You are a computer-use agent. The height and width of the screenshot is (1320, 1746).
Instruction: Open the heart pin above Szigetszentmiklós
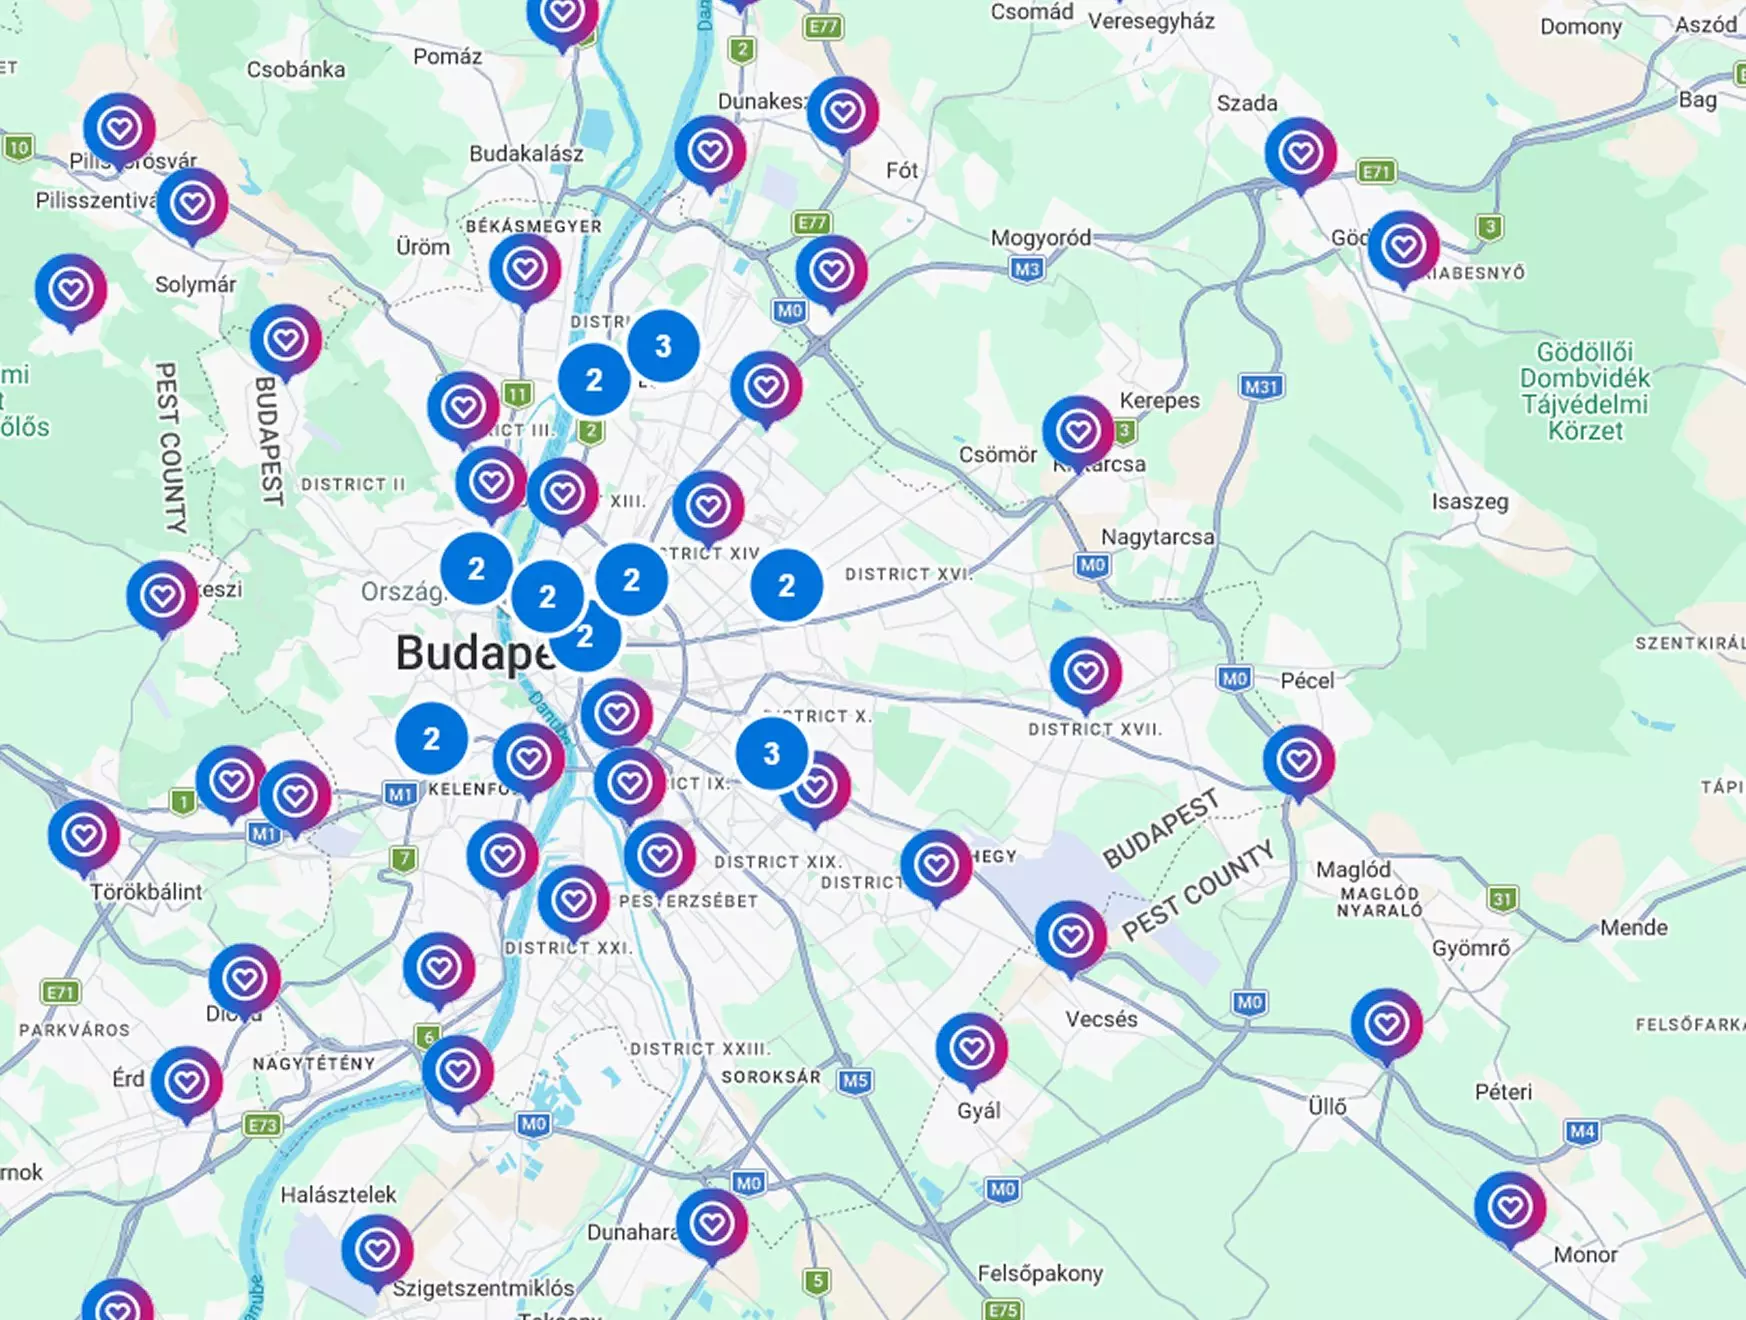click(x=377, y=1252)
